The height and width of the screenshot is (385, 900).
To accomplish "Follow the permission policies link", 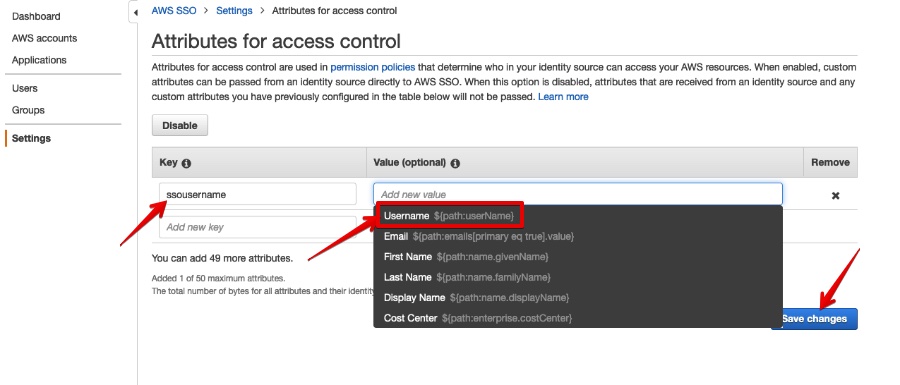I will (373, 68).
